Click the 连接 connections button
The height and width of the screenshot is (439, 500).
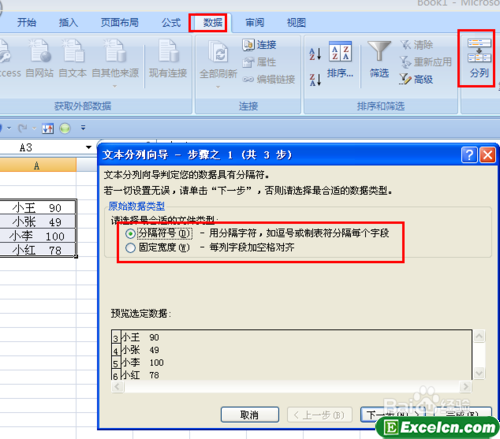[x=260, y=45]
